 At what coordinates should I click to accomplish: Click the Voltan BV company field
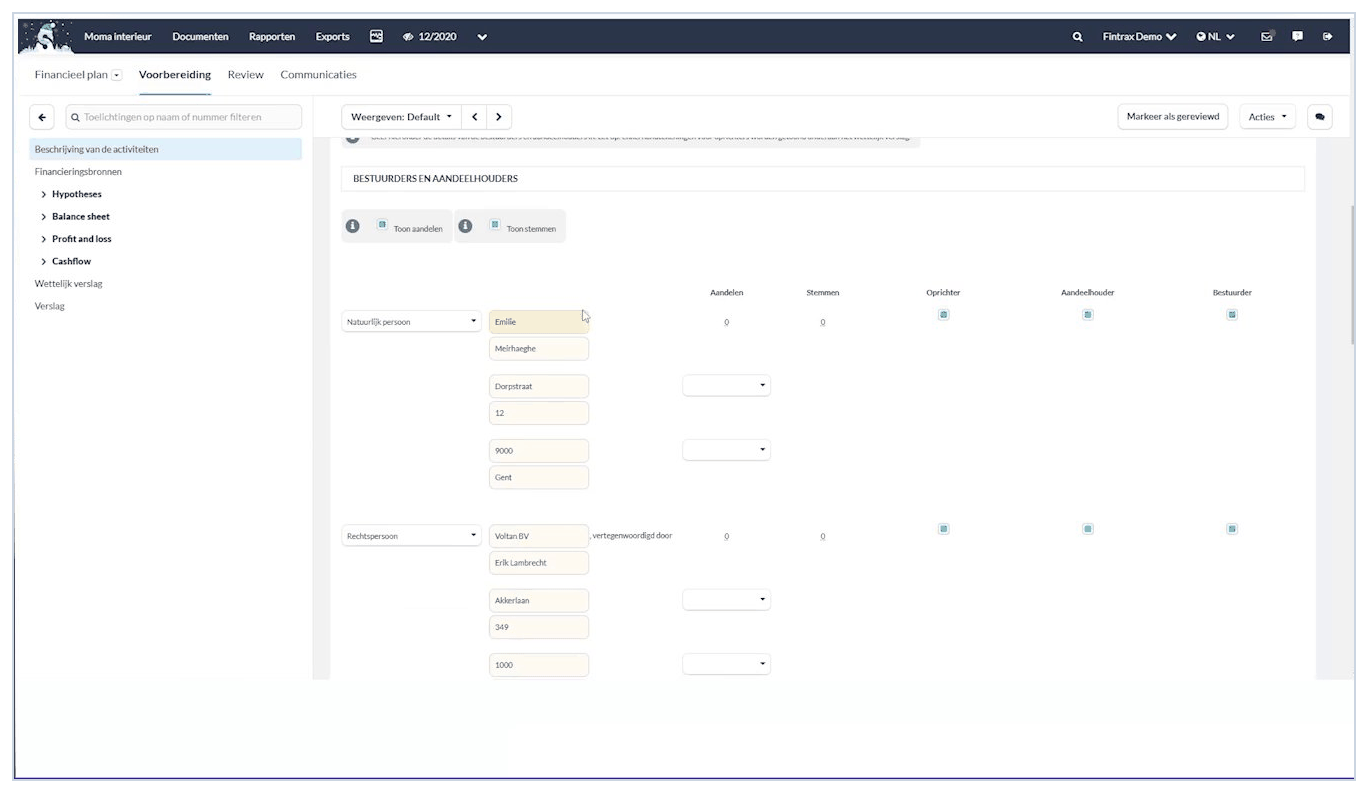(539, 536)
